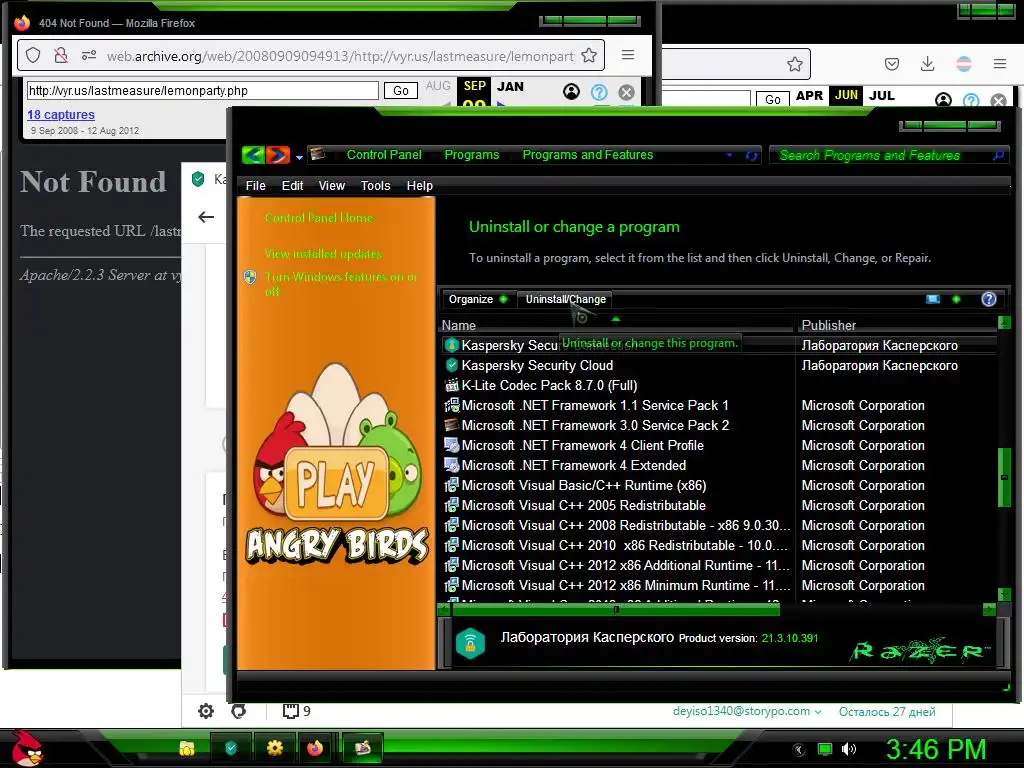Click the Wayback help icon in left window
Screen dimensions: 1024x768
point(599,92)
